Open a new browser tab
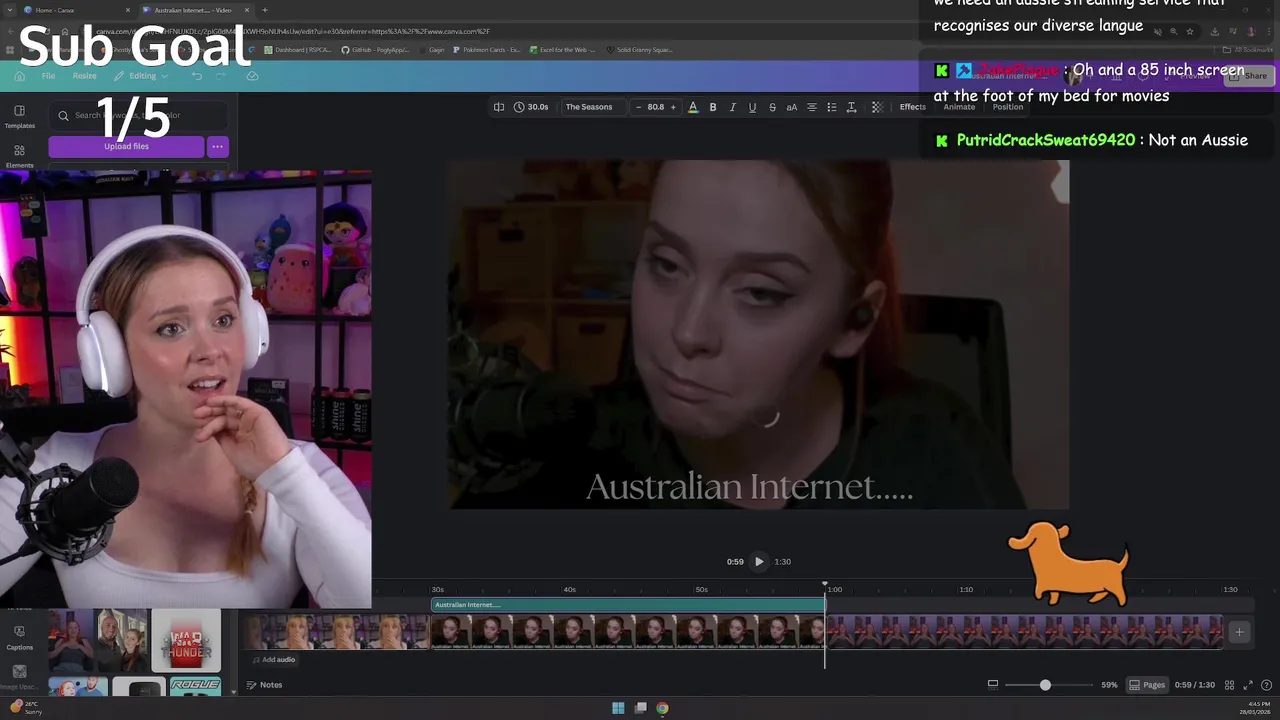The height and width of the screenshot is (720, 1280). (x=264, y=10)
